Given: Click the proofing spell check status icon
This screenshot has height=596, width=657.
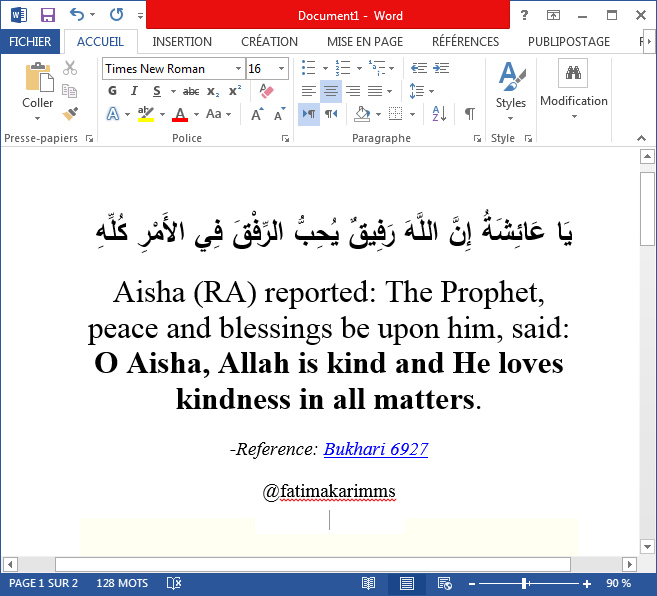Looking at the screenshot, I should tap(174, 583).
